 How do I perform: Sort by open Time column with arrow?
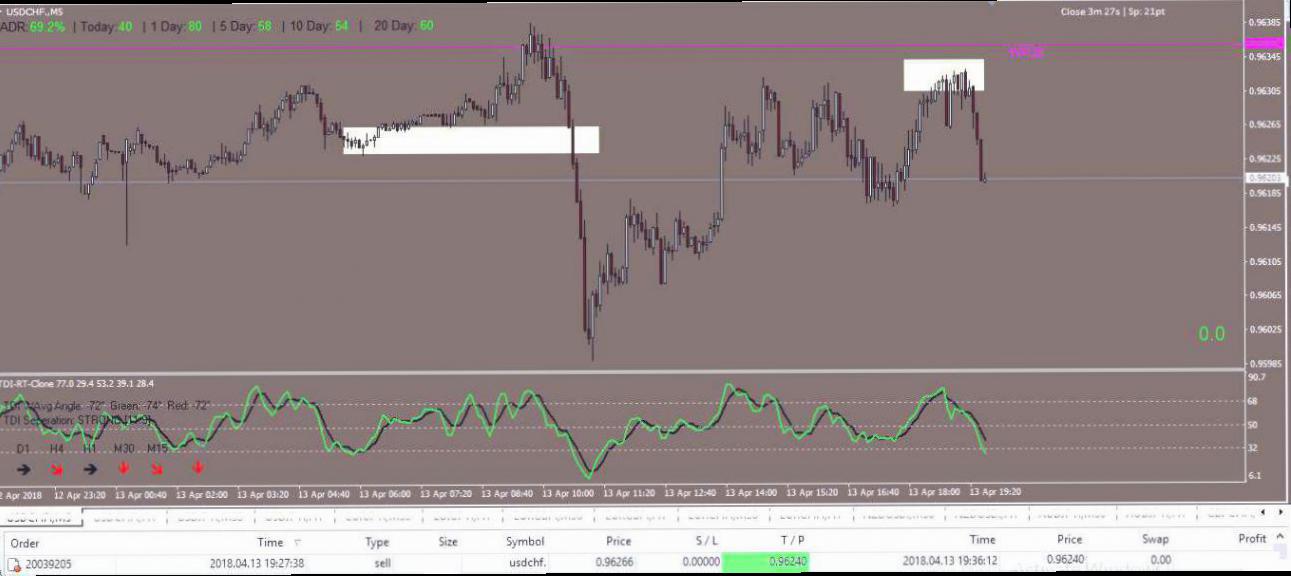[x=278, y=541]
